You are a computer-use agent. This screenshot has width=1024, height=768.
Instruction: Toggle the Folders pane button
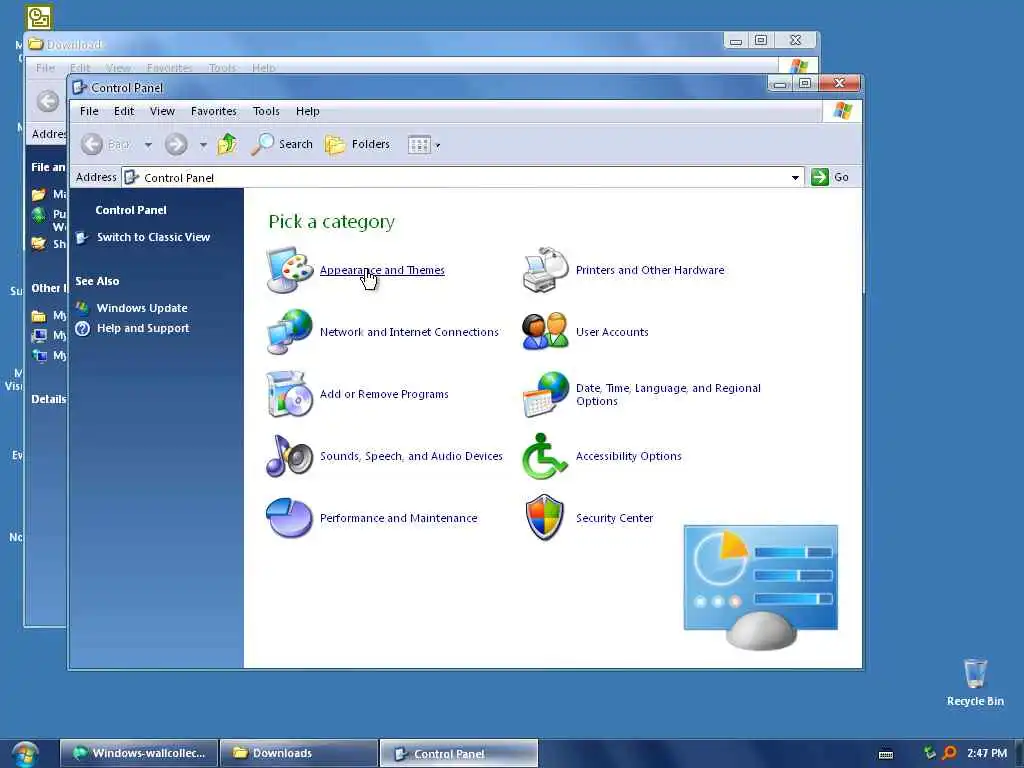(x=357, y=144)
